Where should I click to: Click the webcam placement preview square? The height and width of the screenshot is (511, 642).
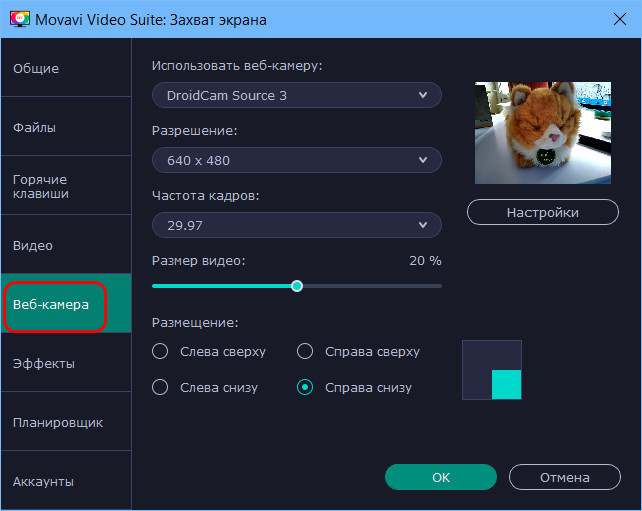coord(492,370)
